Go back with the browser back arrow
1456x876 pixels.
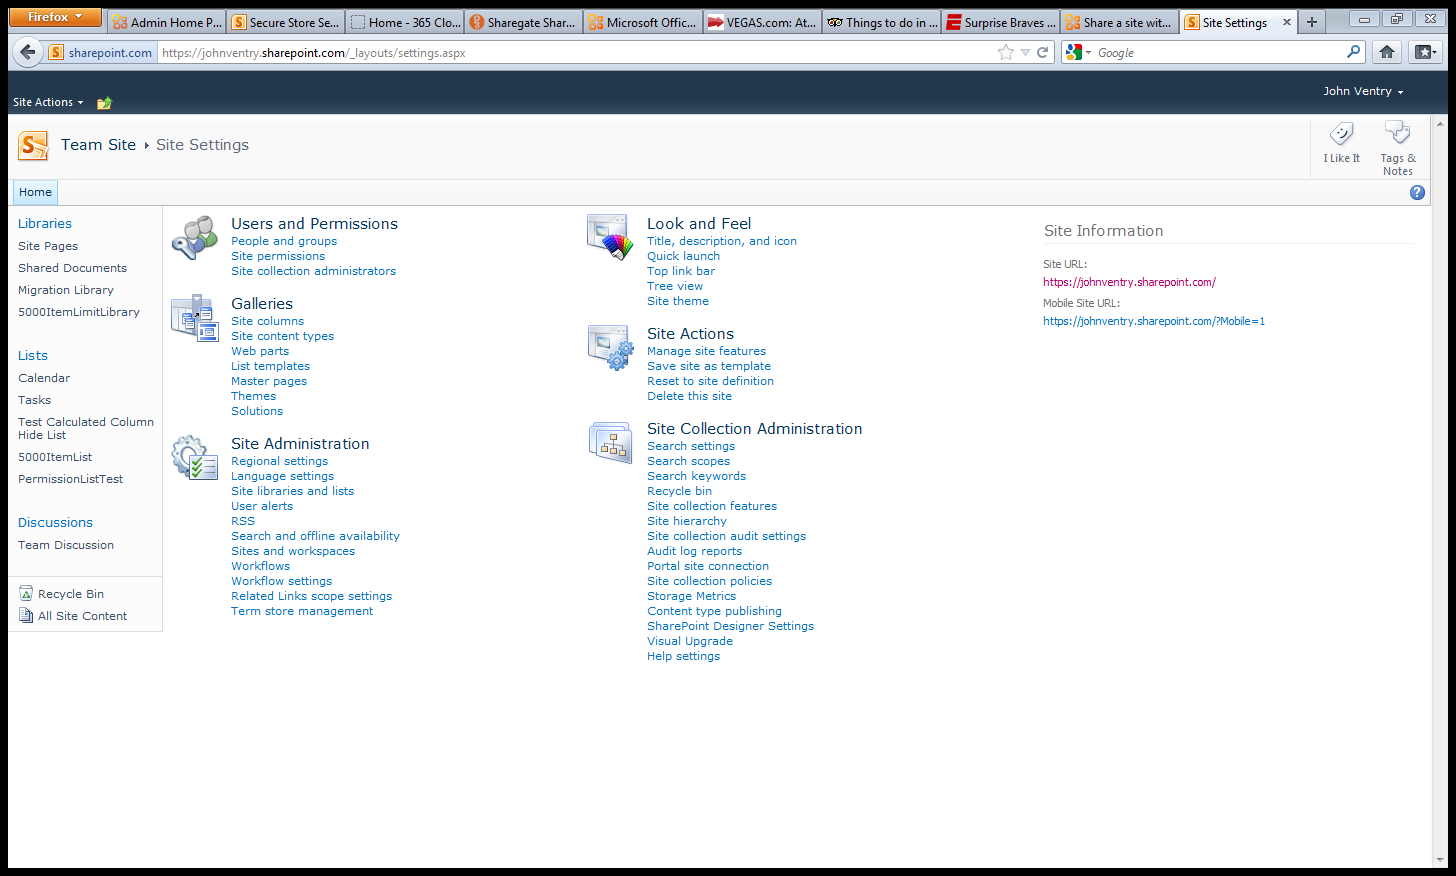tap(27, 52)
